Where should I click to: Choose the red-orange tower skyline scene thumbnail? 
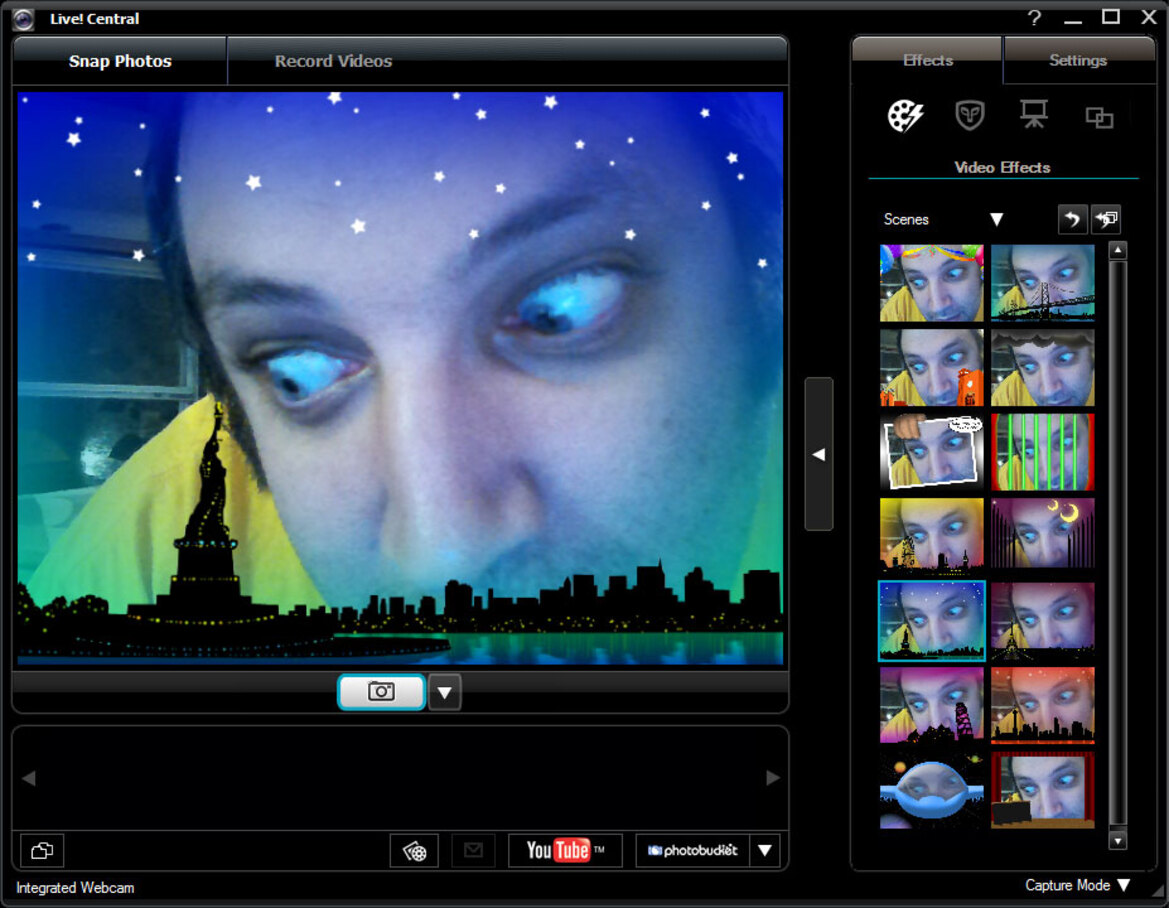pos(1042,706)
